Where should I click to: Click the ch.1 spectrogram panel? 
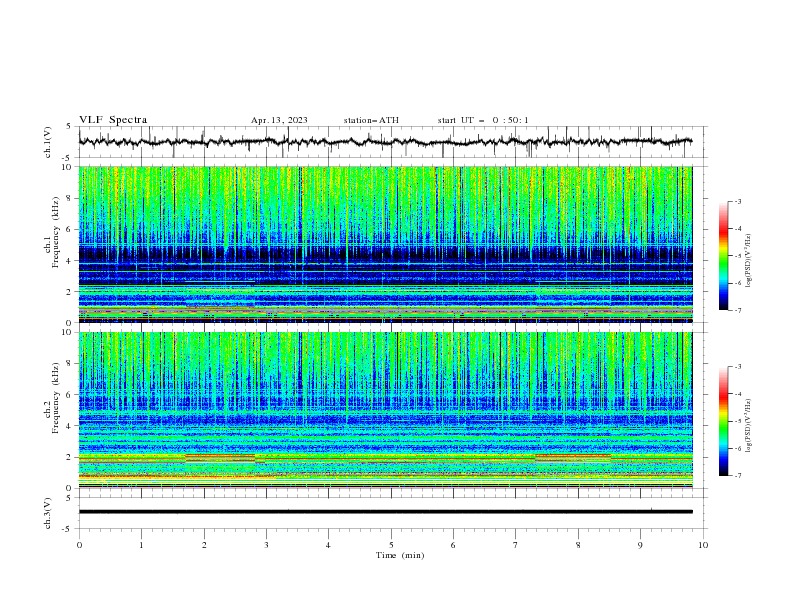coord(385,244)
